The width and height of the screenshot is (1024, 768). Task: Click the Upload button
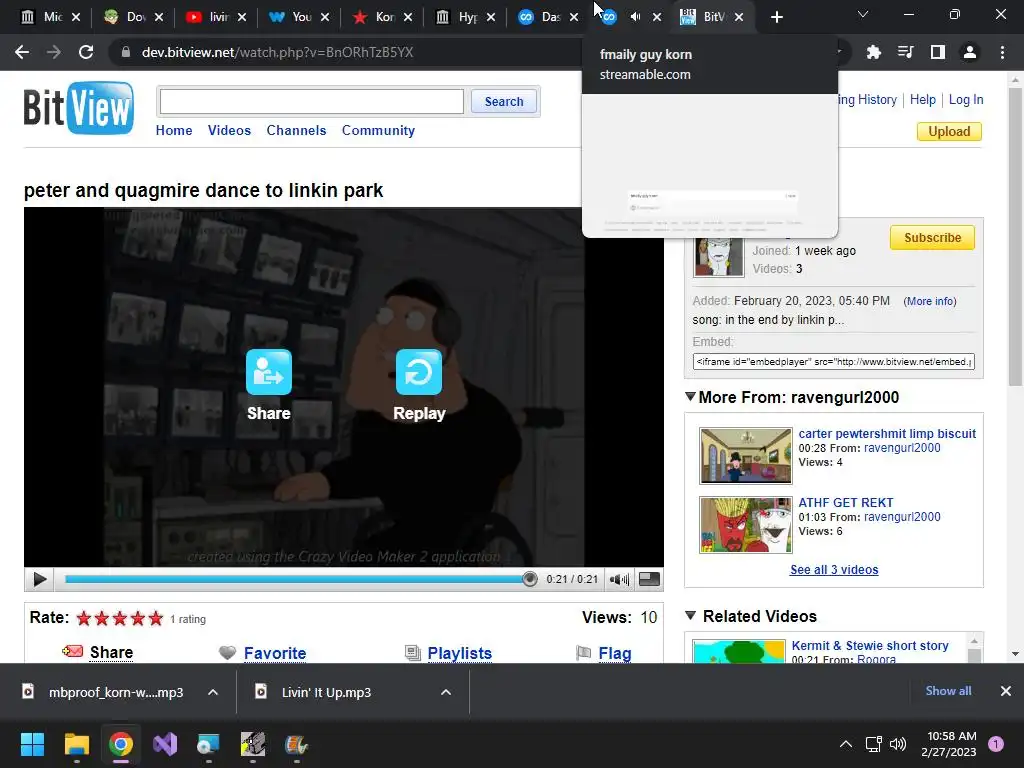(x=949, y=131)
